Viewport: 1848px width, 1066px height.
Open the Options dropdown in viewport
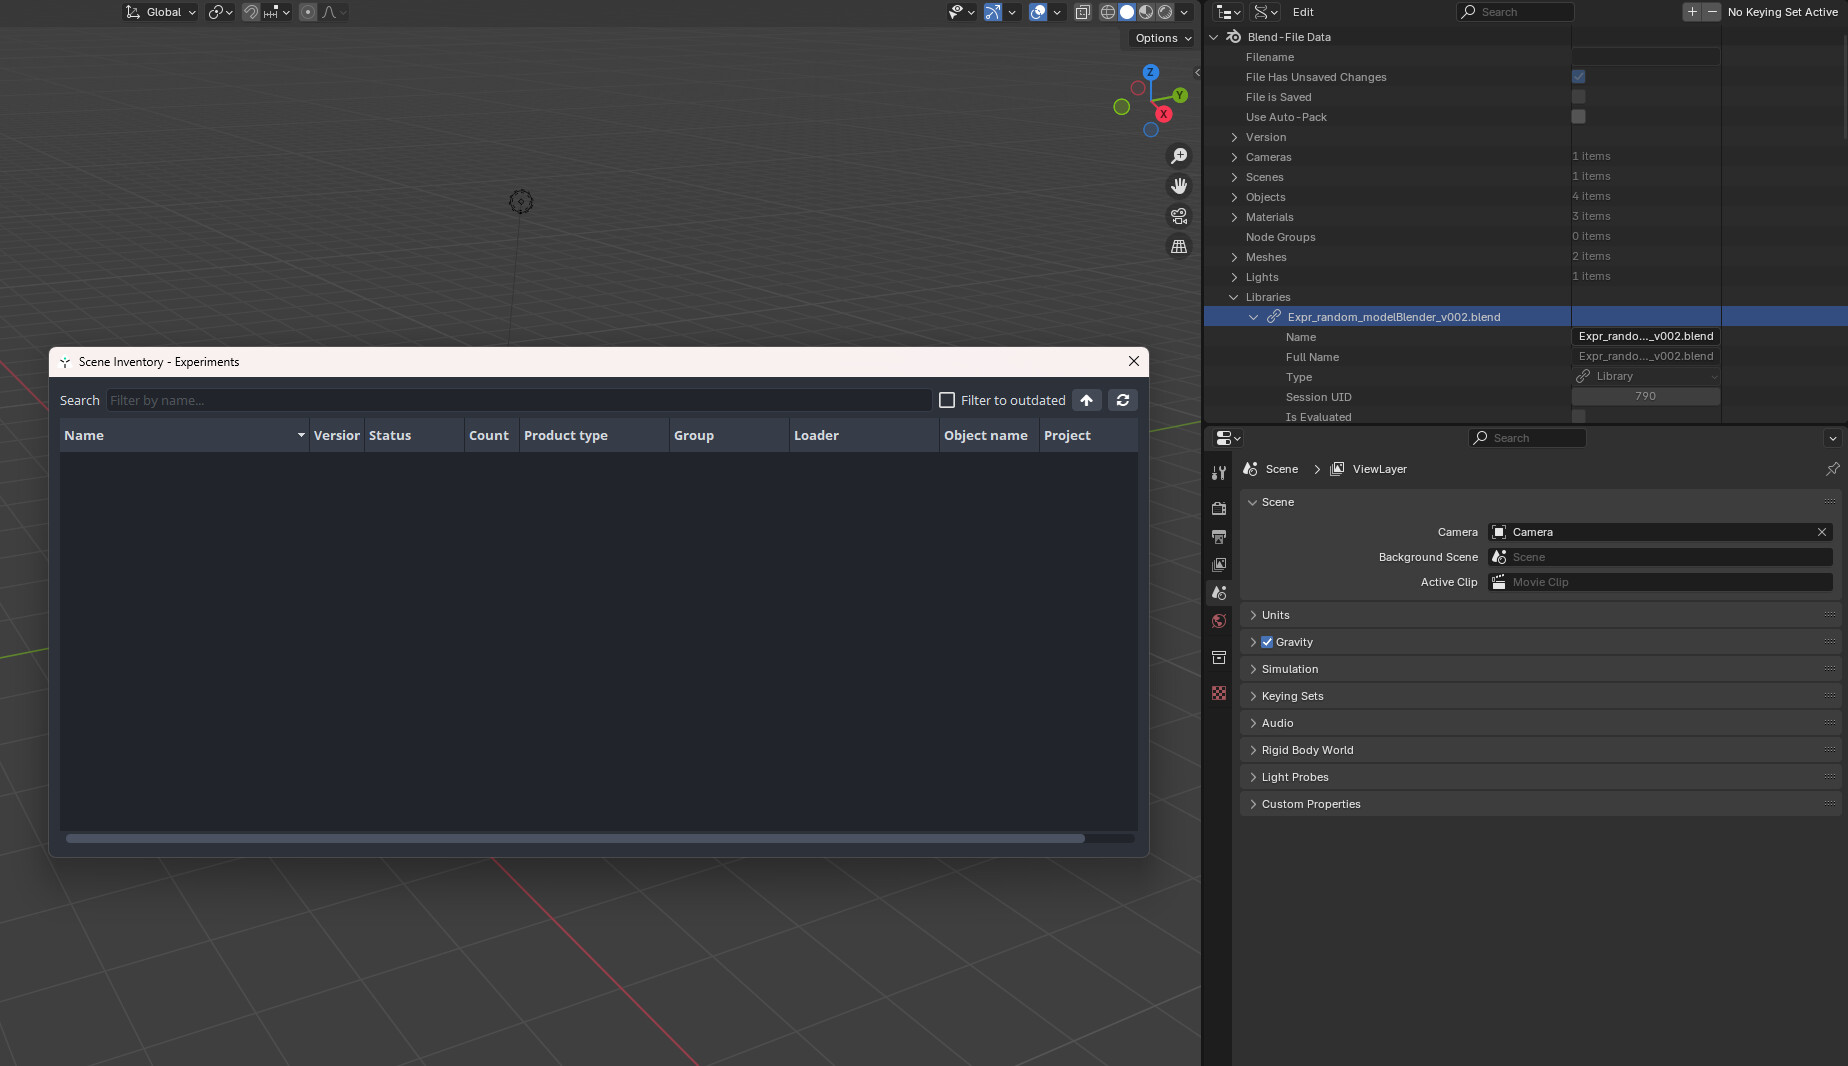pos(1163,38)
